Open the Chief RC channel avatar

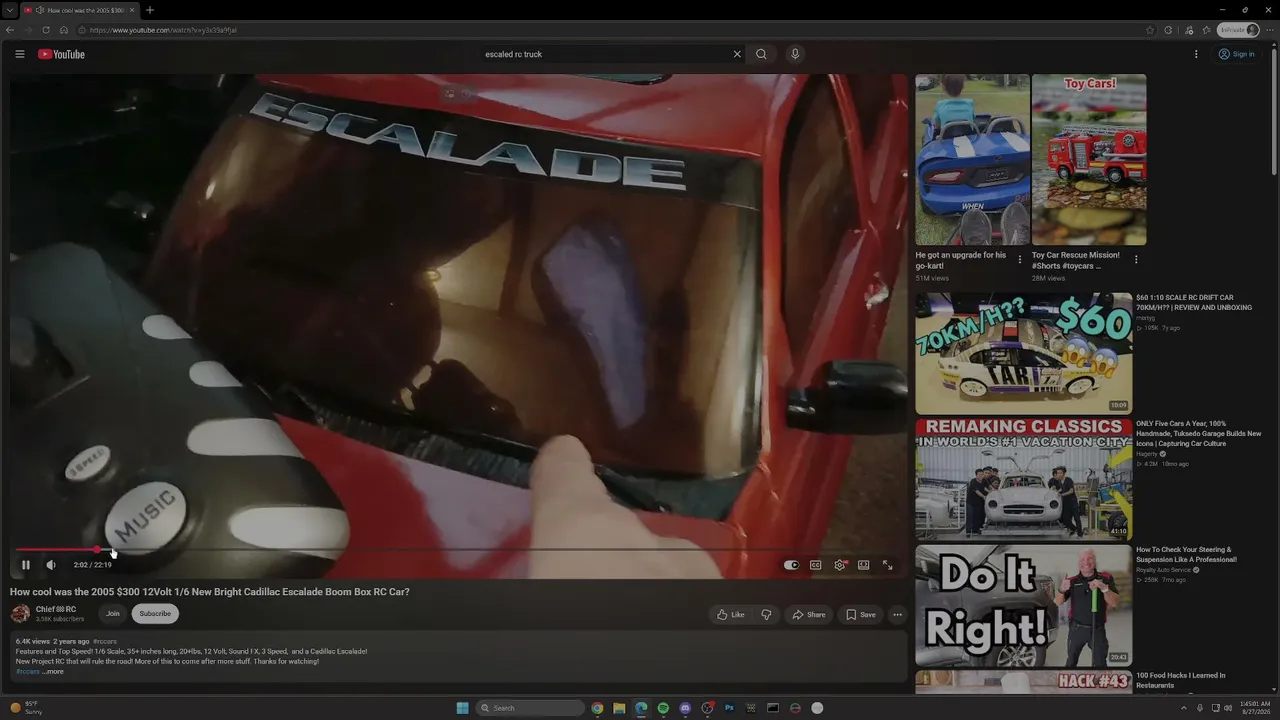[20, 614]
